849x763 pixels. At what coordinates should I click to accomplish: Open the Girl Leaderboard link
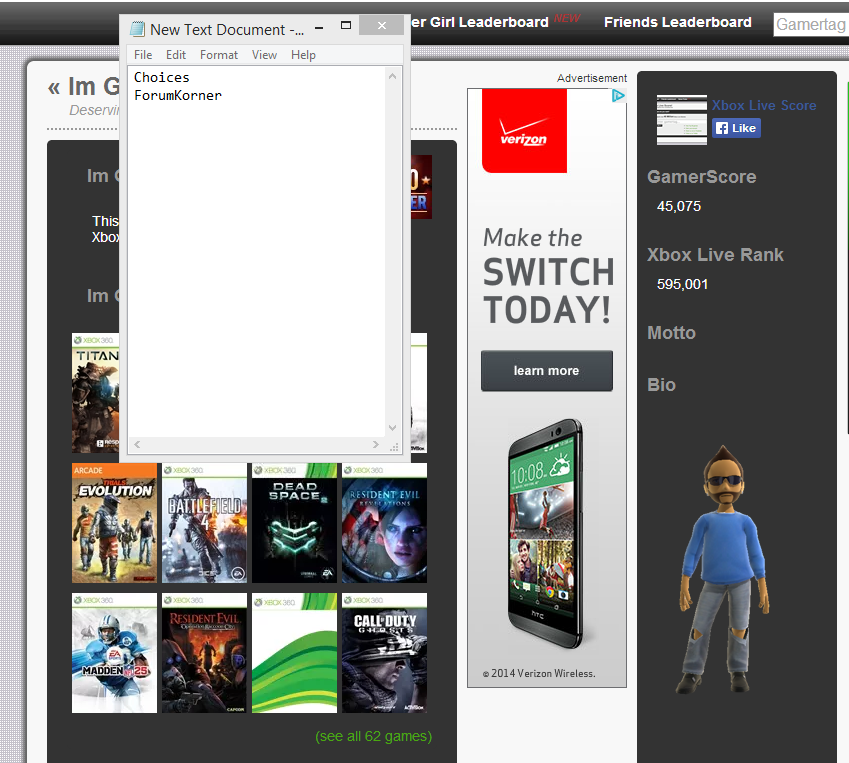point(480,22)
